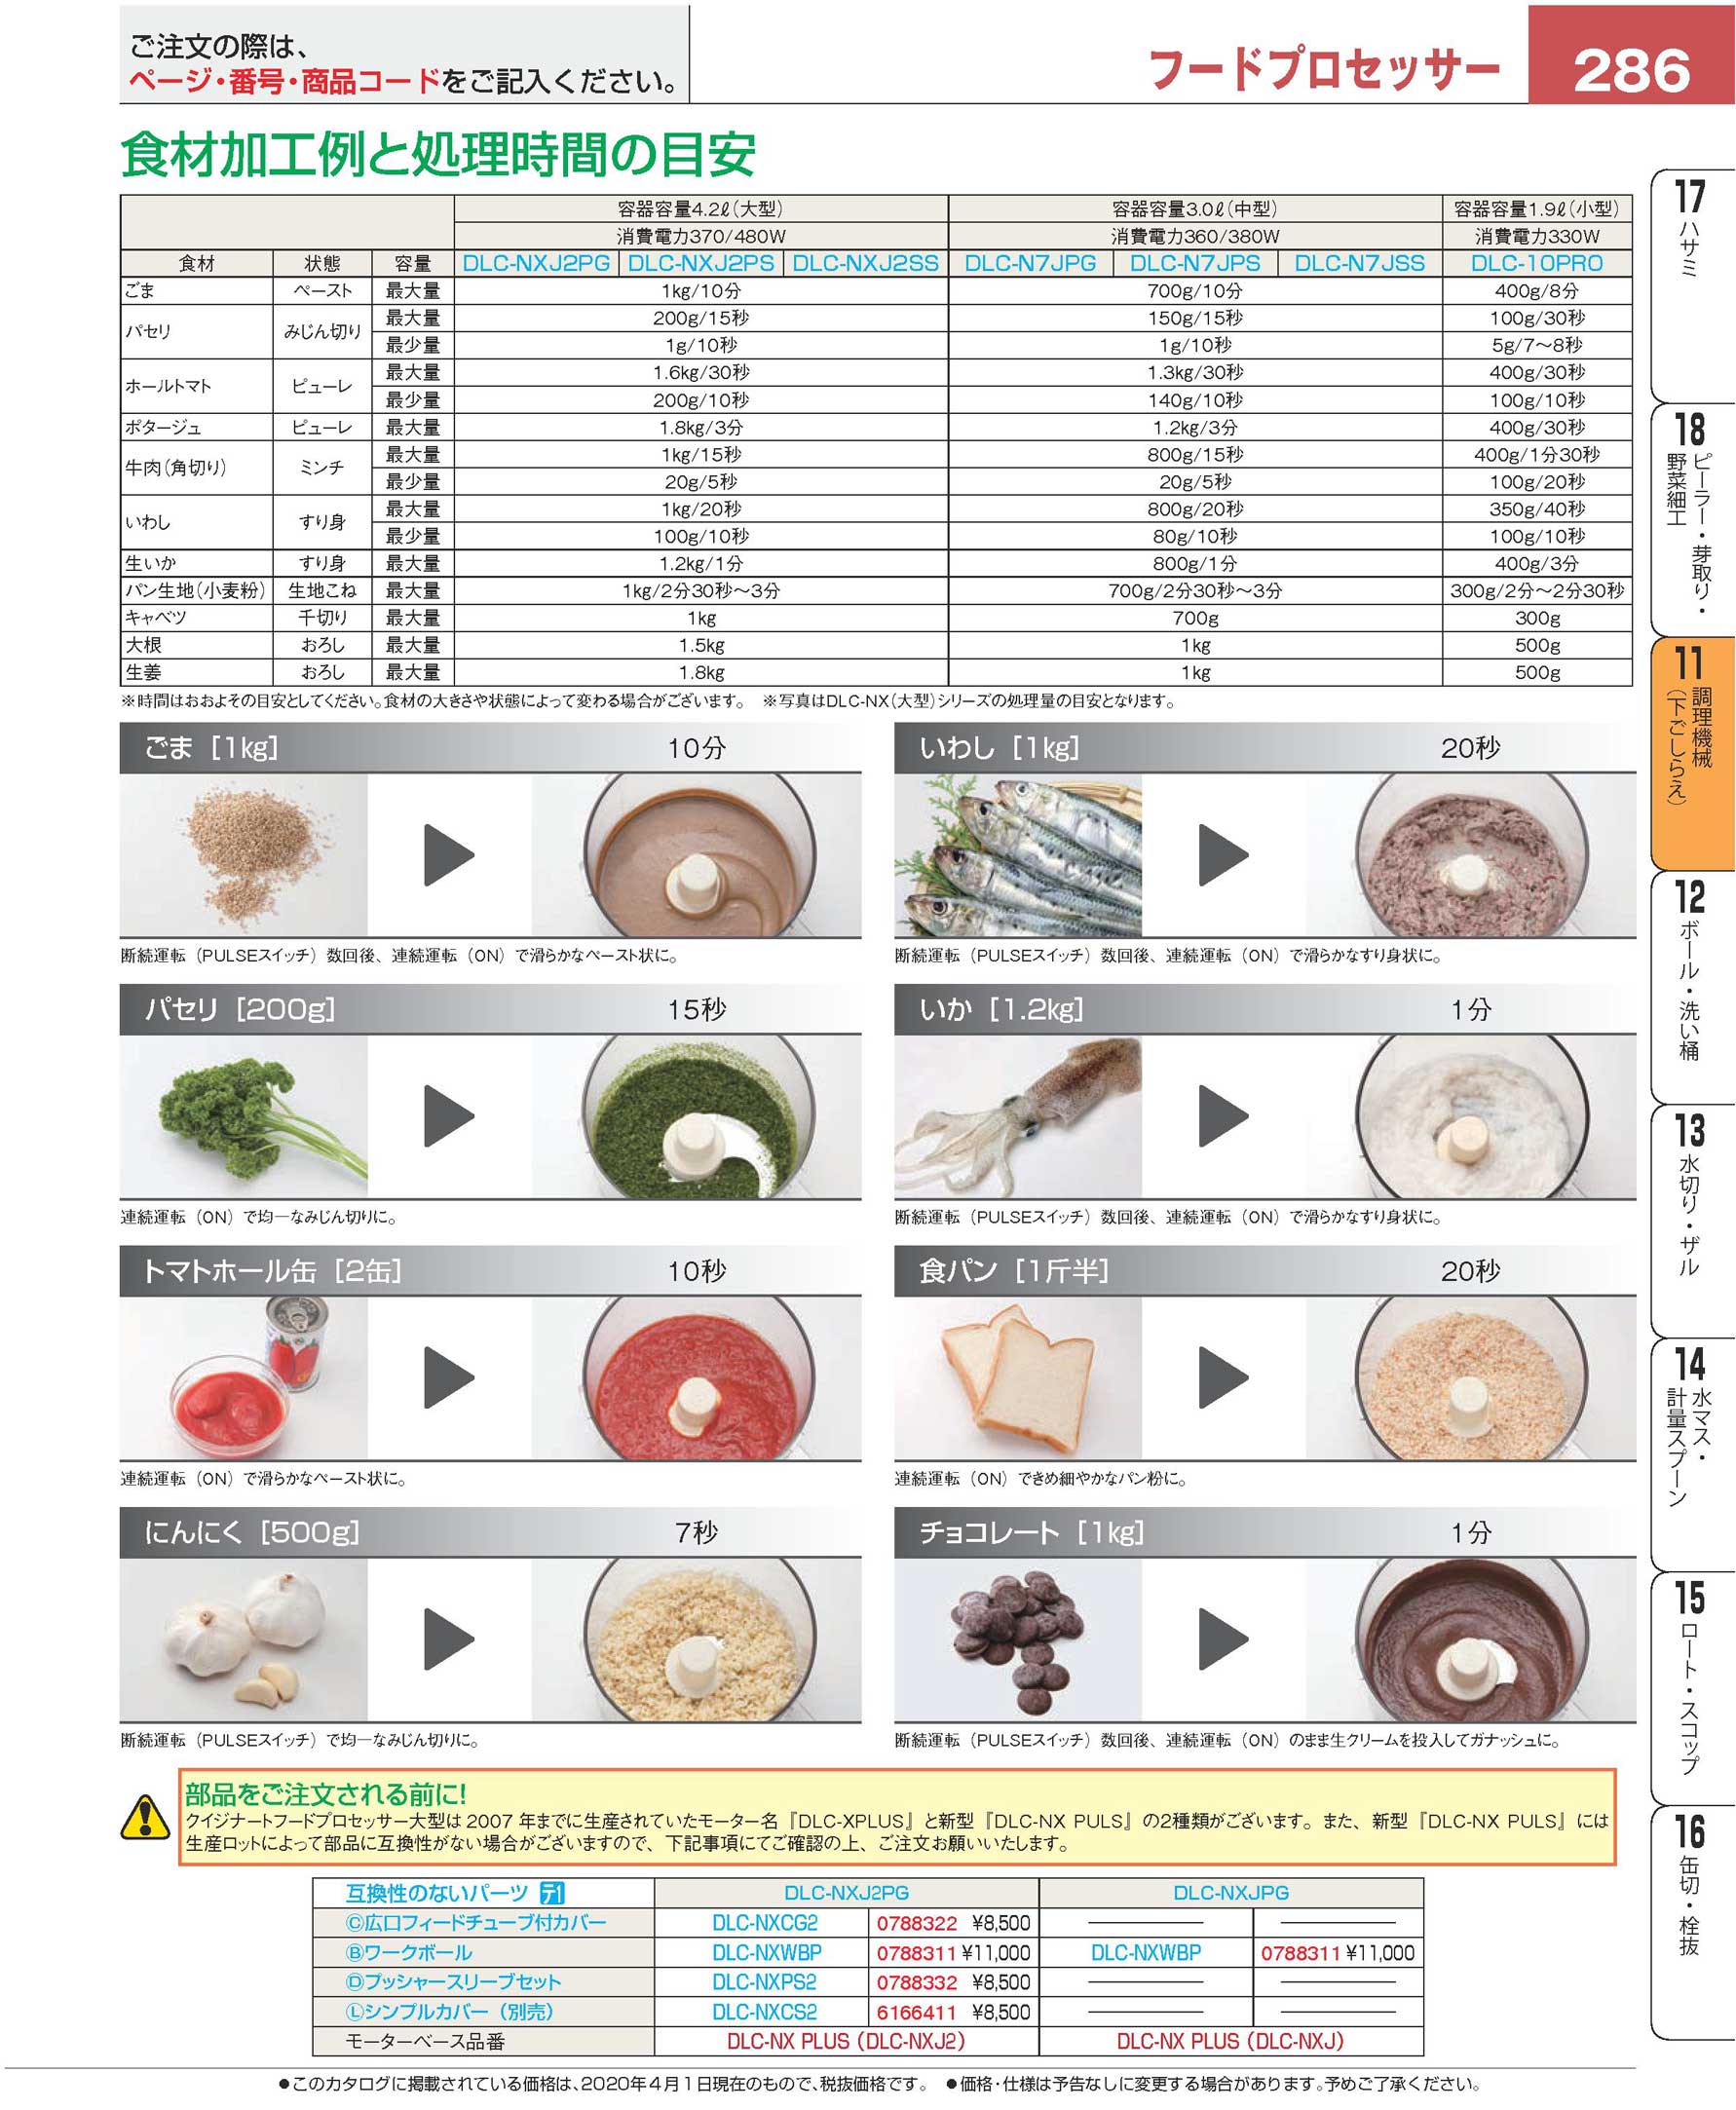
Task: Click the arrow icon in the にんにく section
Action: [x=448, y=1638]
